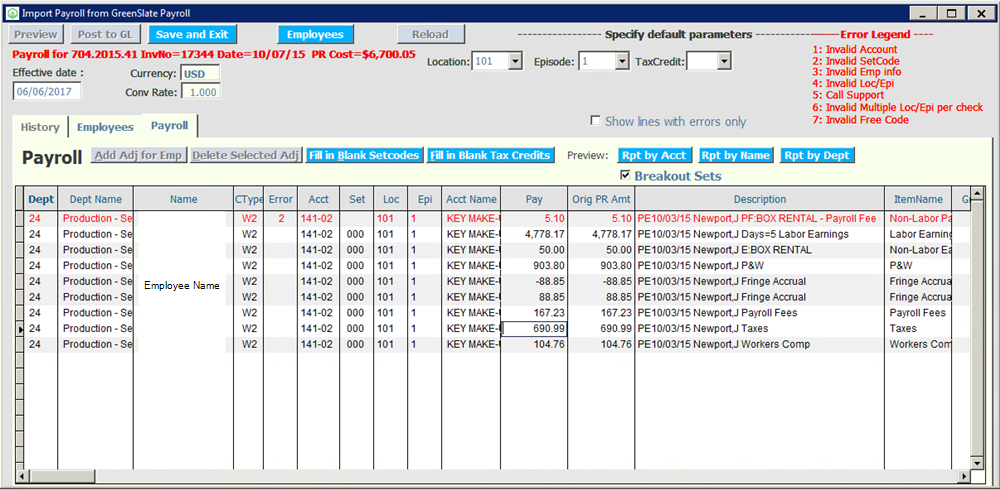The image size is (1000, 490).
Task: Click horizontal scrollbar left arrow
Action: pos(22,477)
